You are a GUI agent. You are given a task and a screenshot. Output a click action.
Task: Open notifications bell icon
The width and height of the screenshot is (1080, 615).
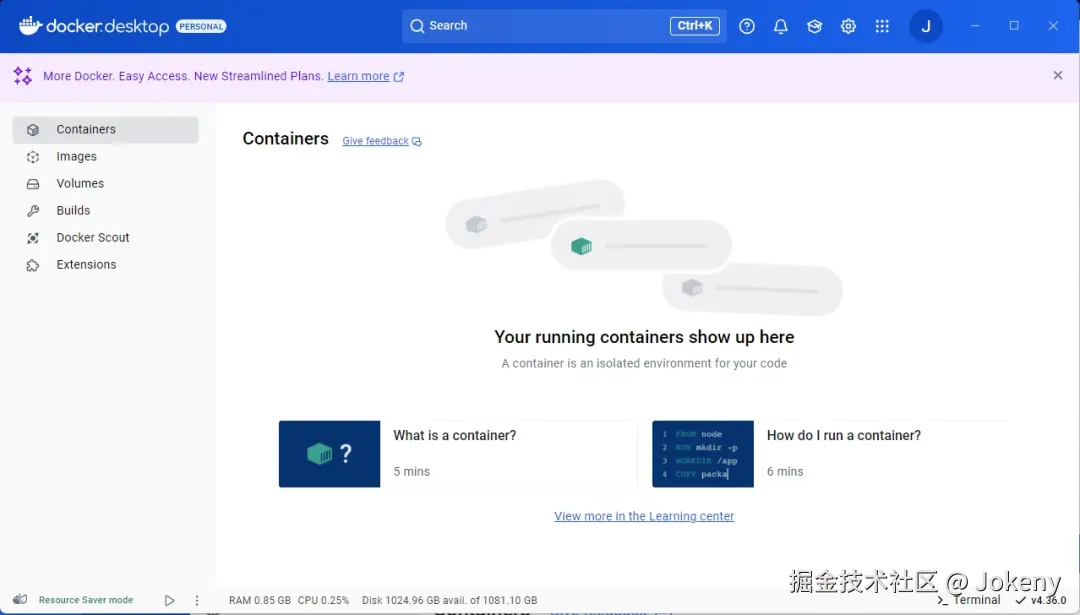(780, 26)
